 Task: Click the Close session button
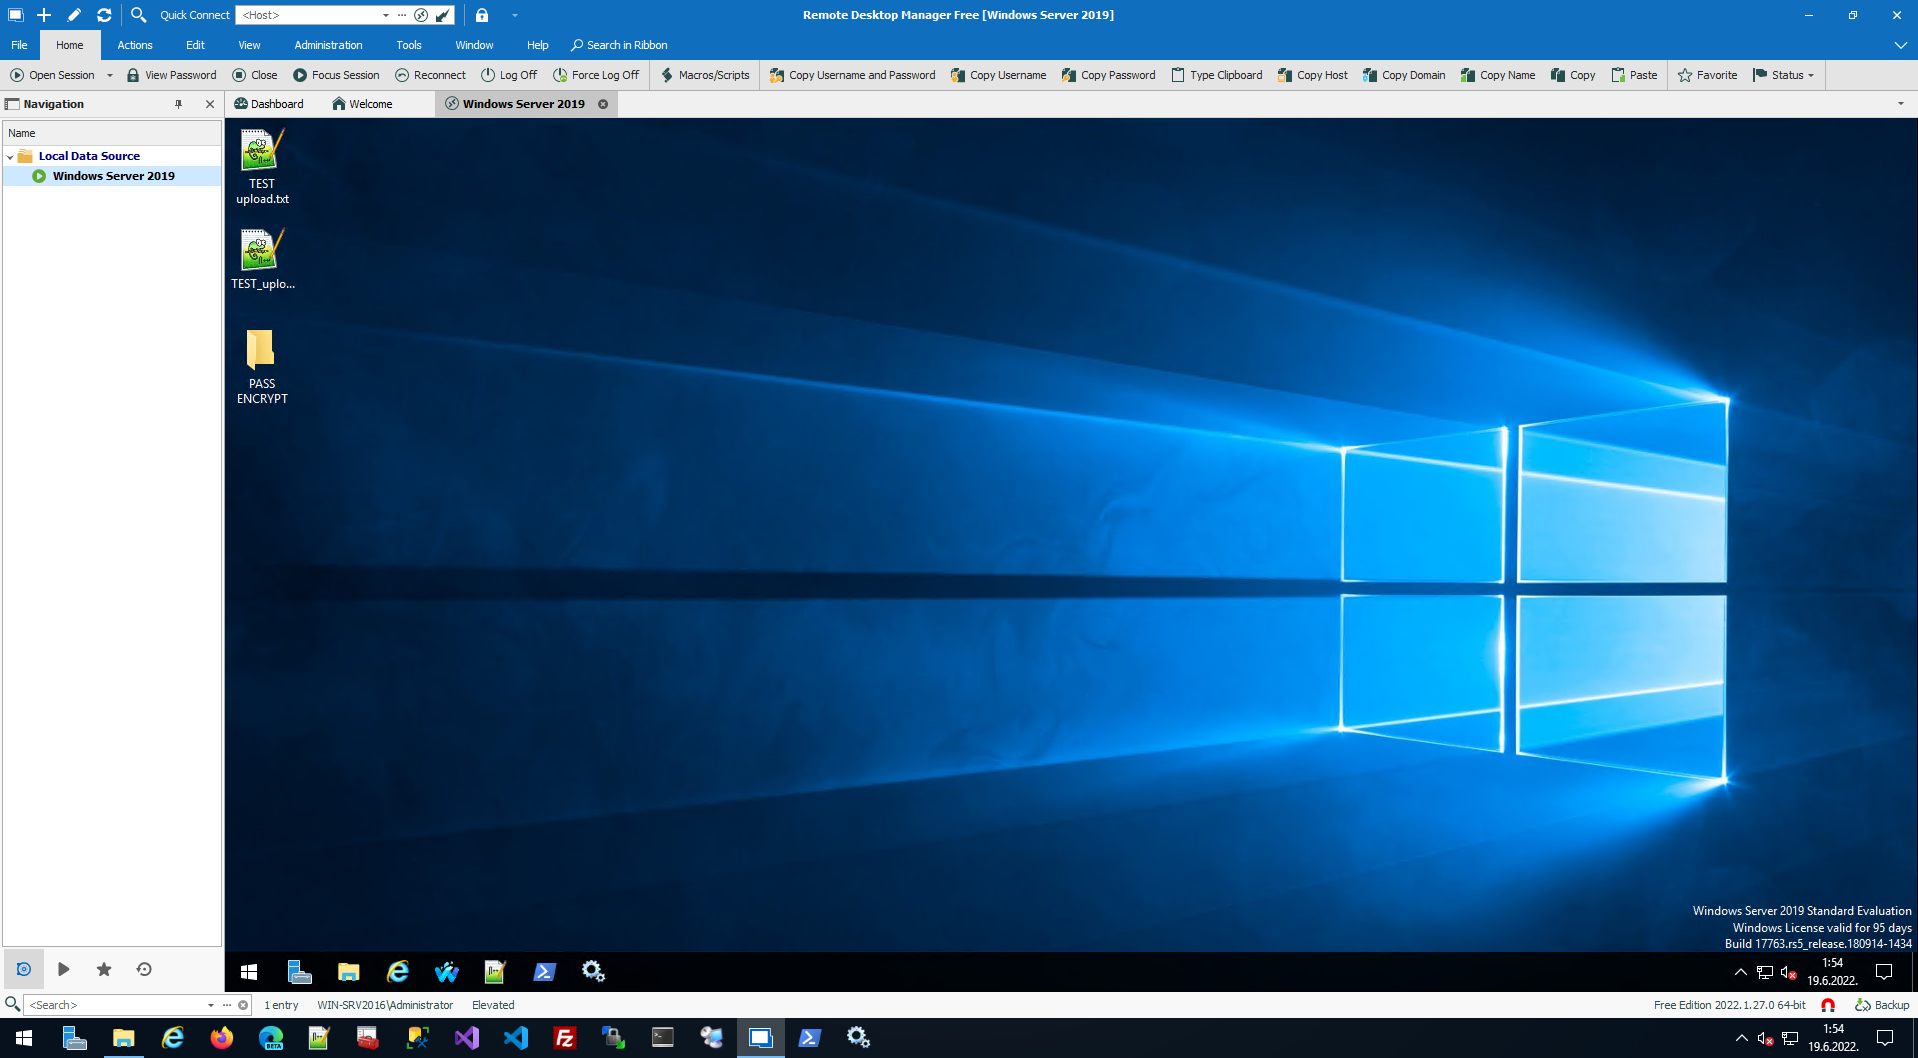(255, 75)
